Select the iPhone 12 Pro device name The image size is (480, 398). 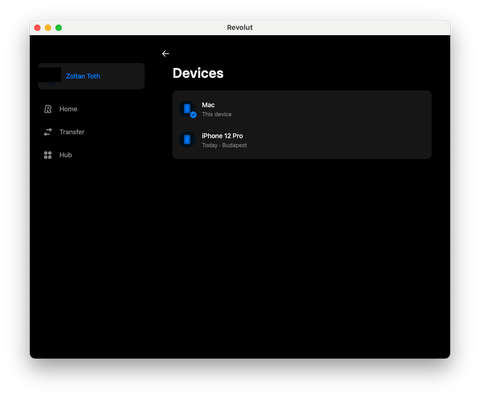[x=222, y=136]
